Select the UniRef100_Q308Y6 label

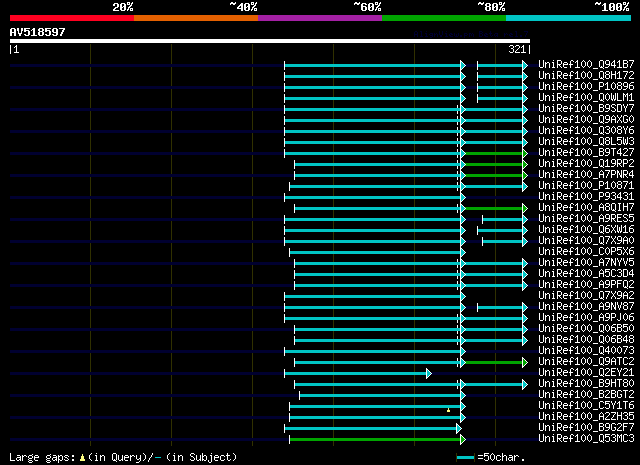(x=586, y=130)
